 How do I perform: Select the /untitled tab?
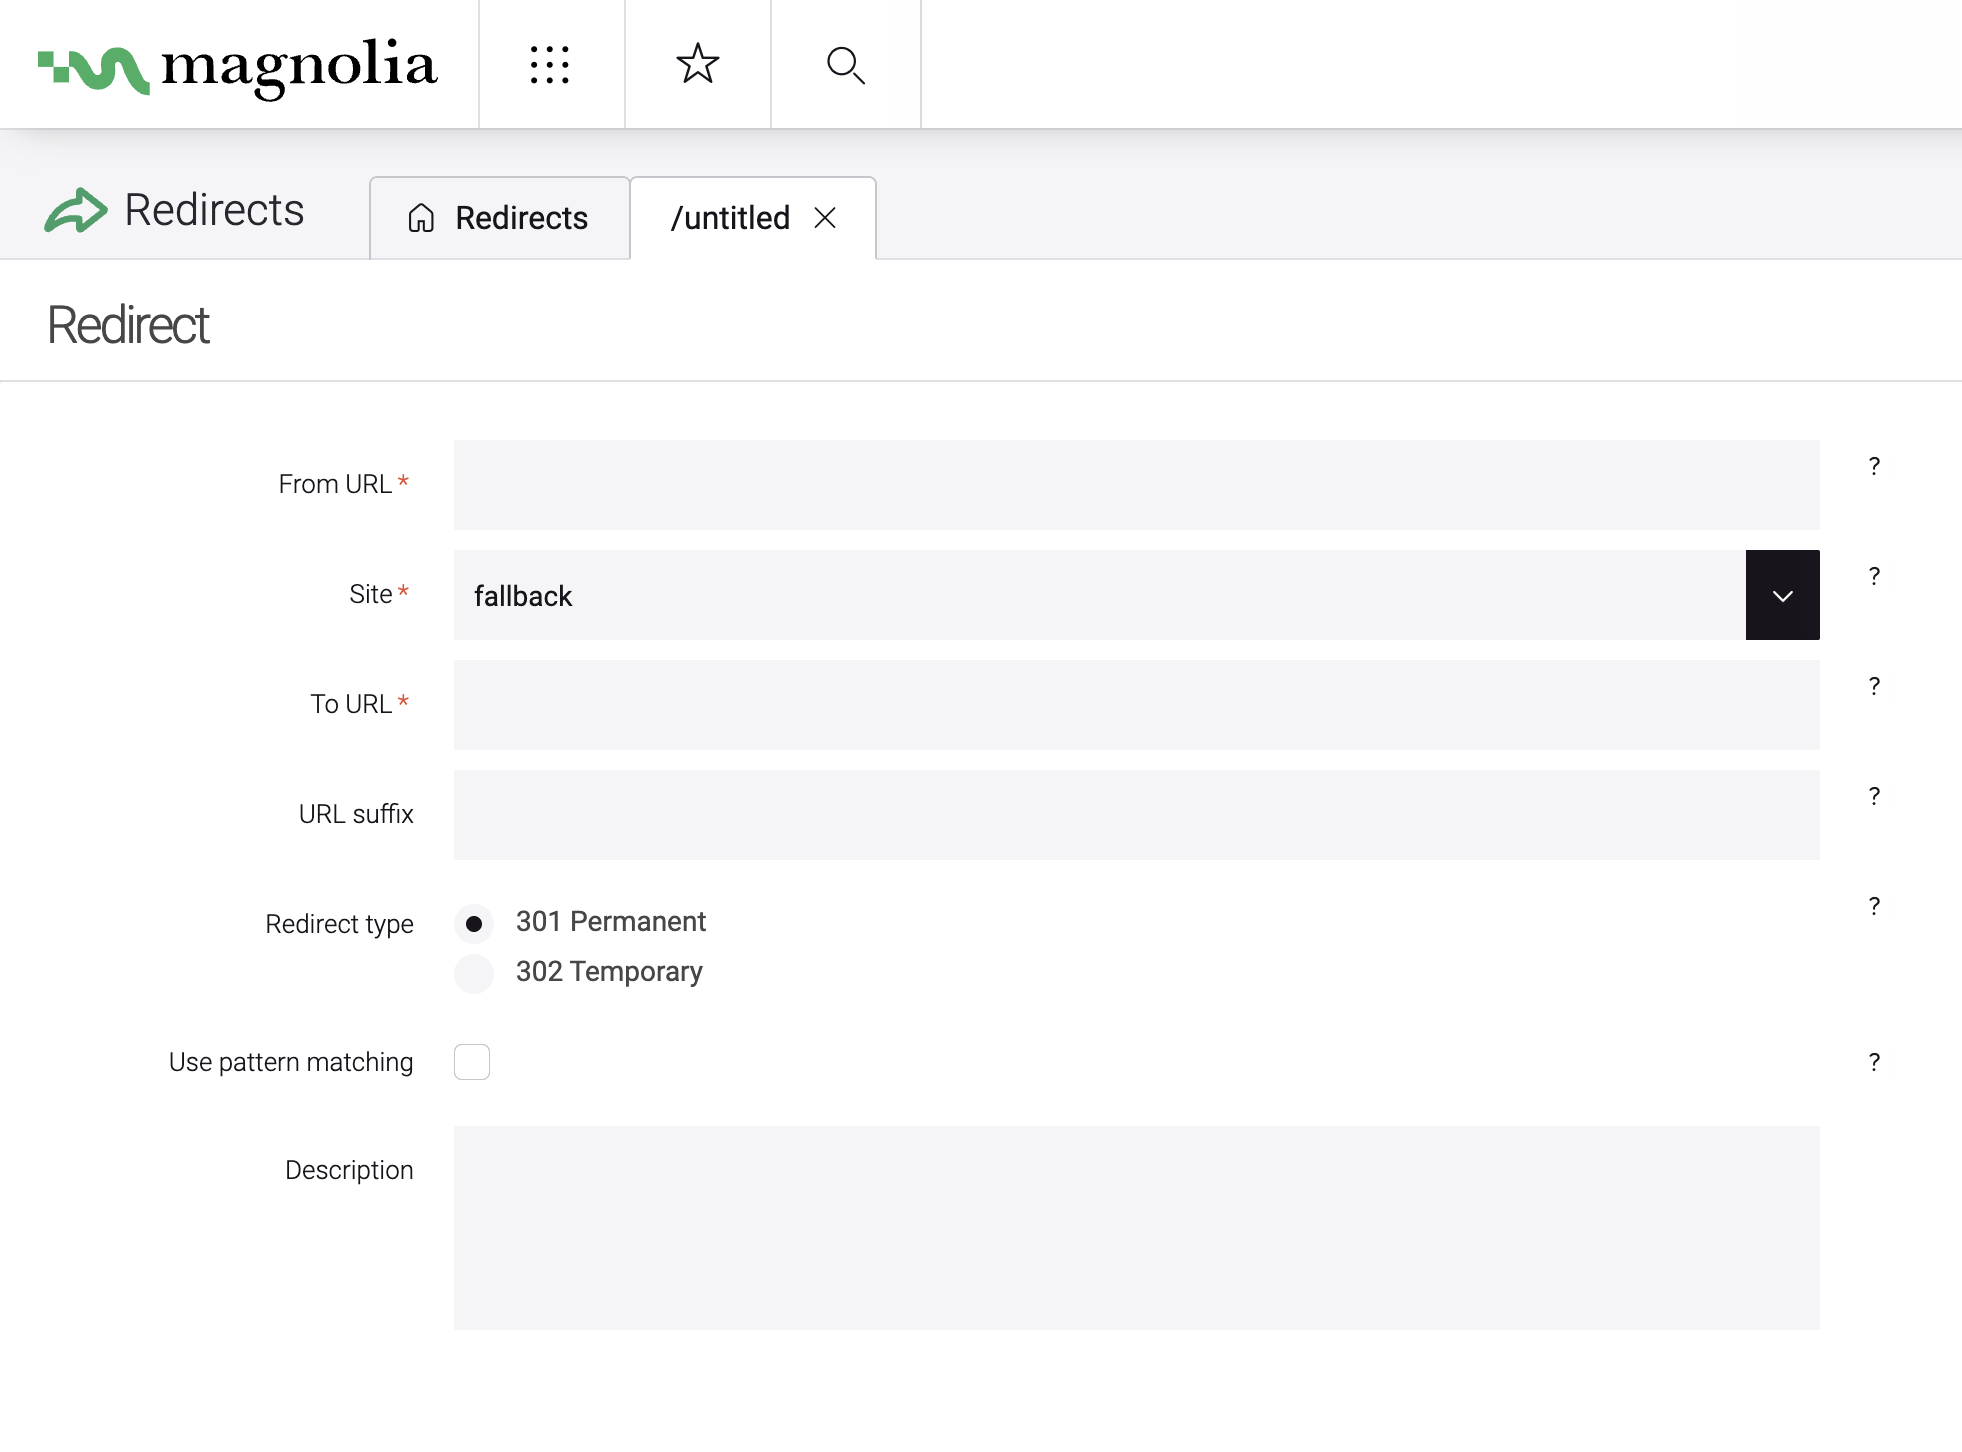[x=730, y=218]
